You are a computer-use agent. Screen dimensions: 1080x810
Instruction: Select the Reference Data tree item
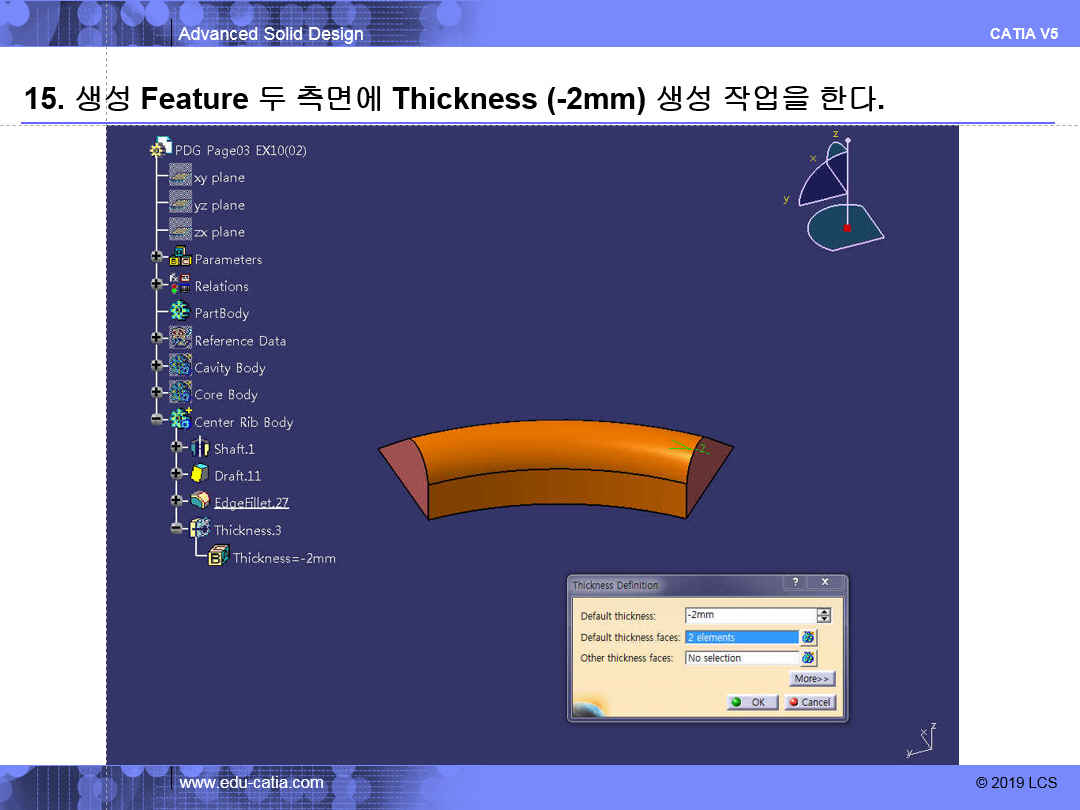point(240,340)
